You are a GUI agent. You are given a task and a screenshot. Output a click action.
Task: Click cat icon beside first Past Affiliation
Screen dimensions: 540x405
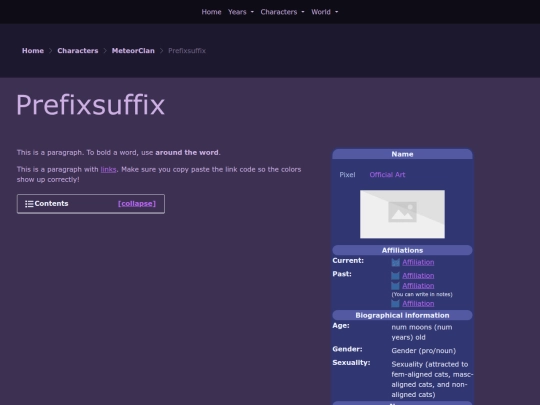[396, 276]
